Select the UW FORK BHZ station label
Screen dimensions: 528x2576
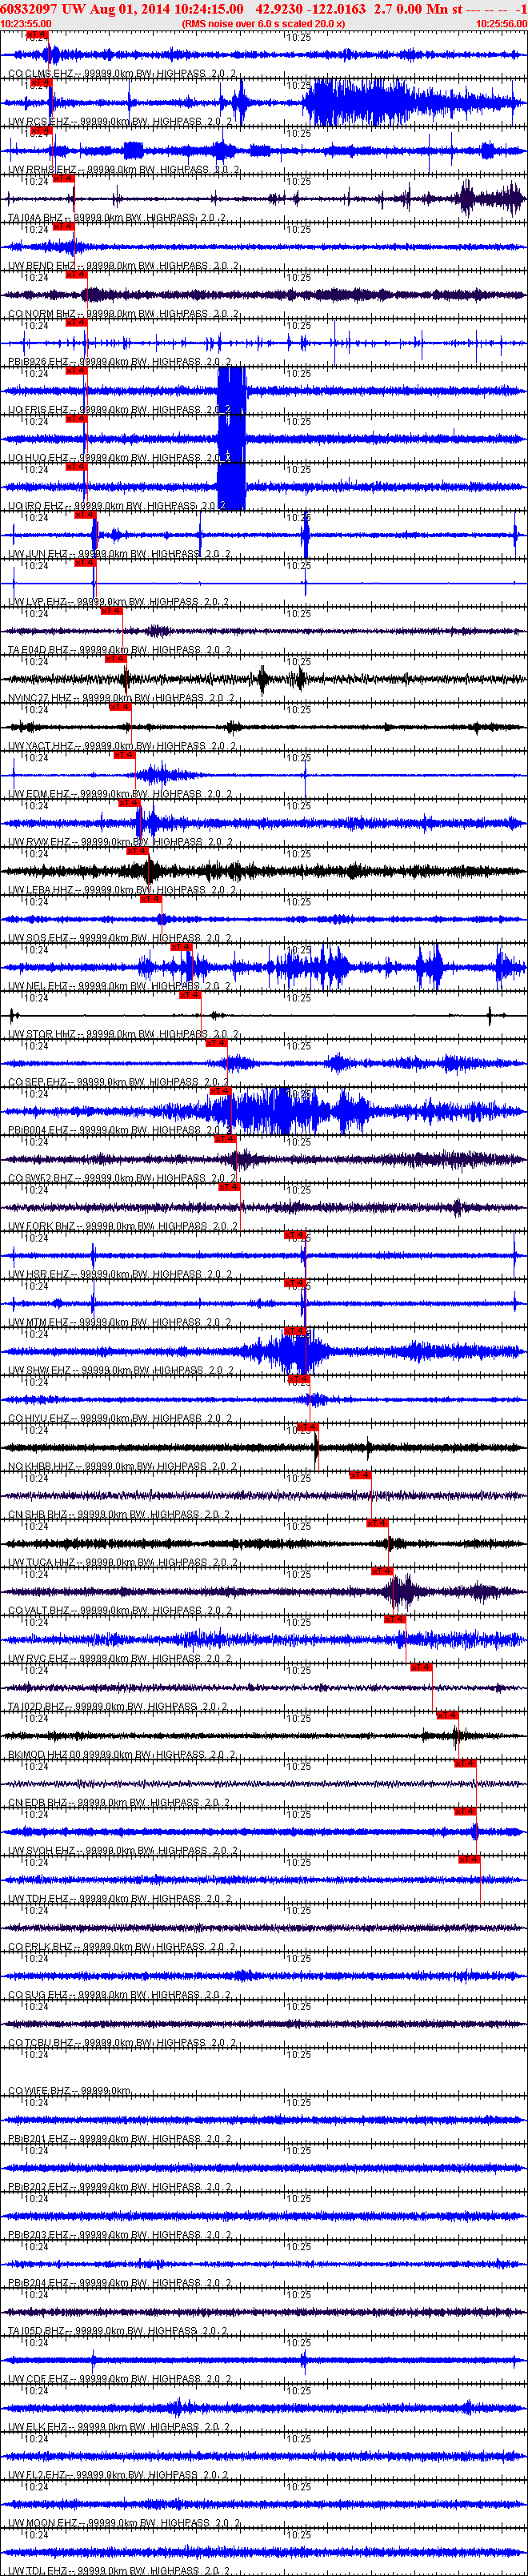123,1226
